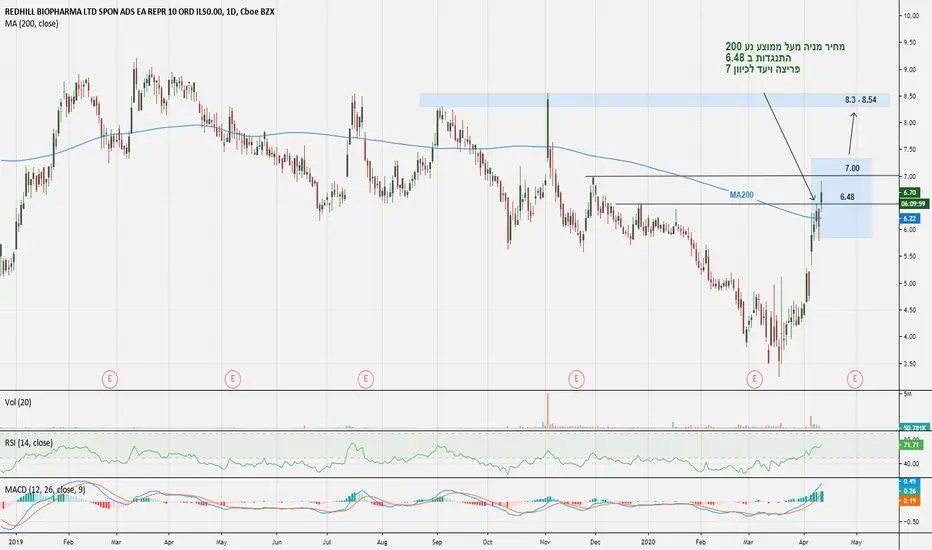The image size is (932, 550).
Task: Open the upcoming earnings E marker at May 2020
Action: 855,379
